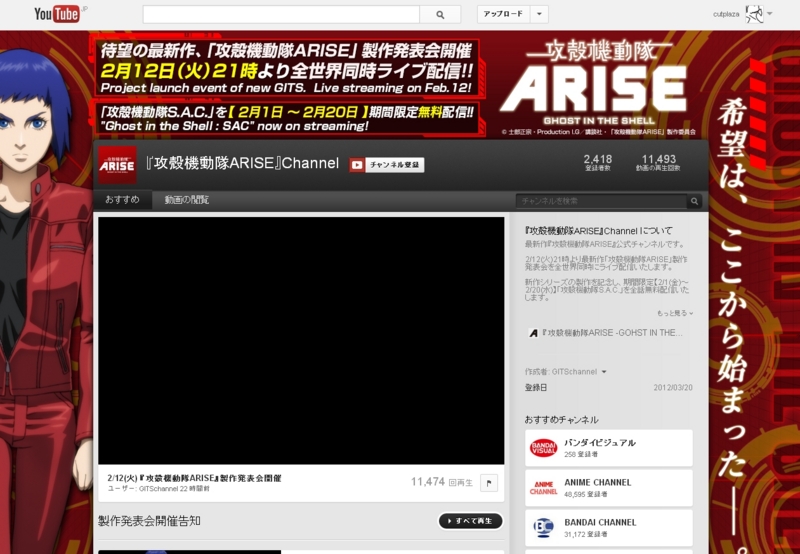Click the すべて再生 play all button

coord(470,521)
